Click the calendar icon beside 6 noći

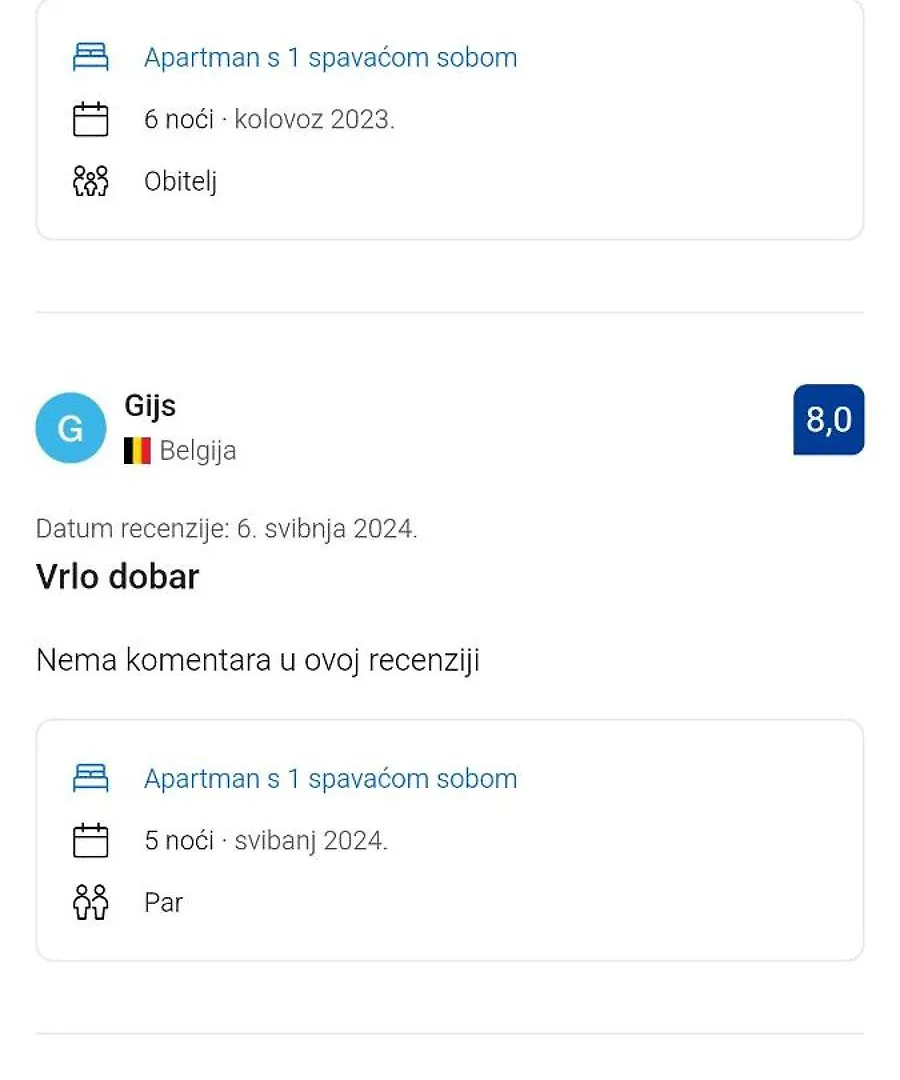[x=91, y=119]
